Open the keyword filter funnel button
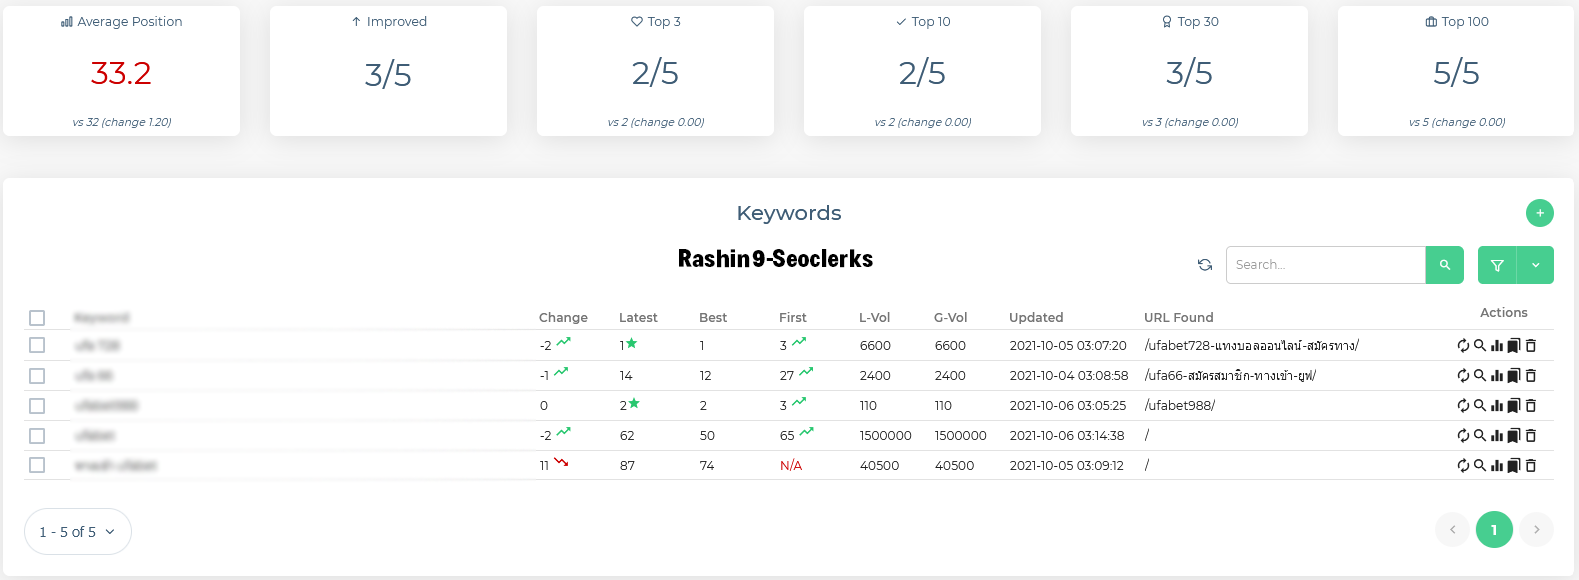This screenshot has width=1579, height=580. pos(1497,265)
